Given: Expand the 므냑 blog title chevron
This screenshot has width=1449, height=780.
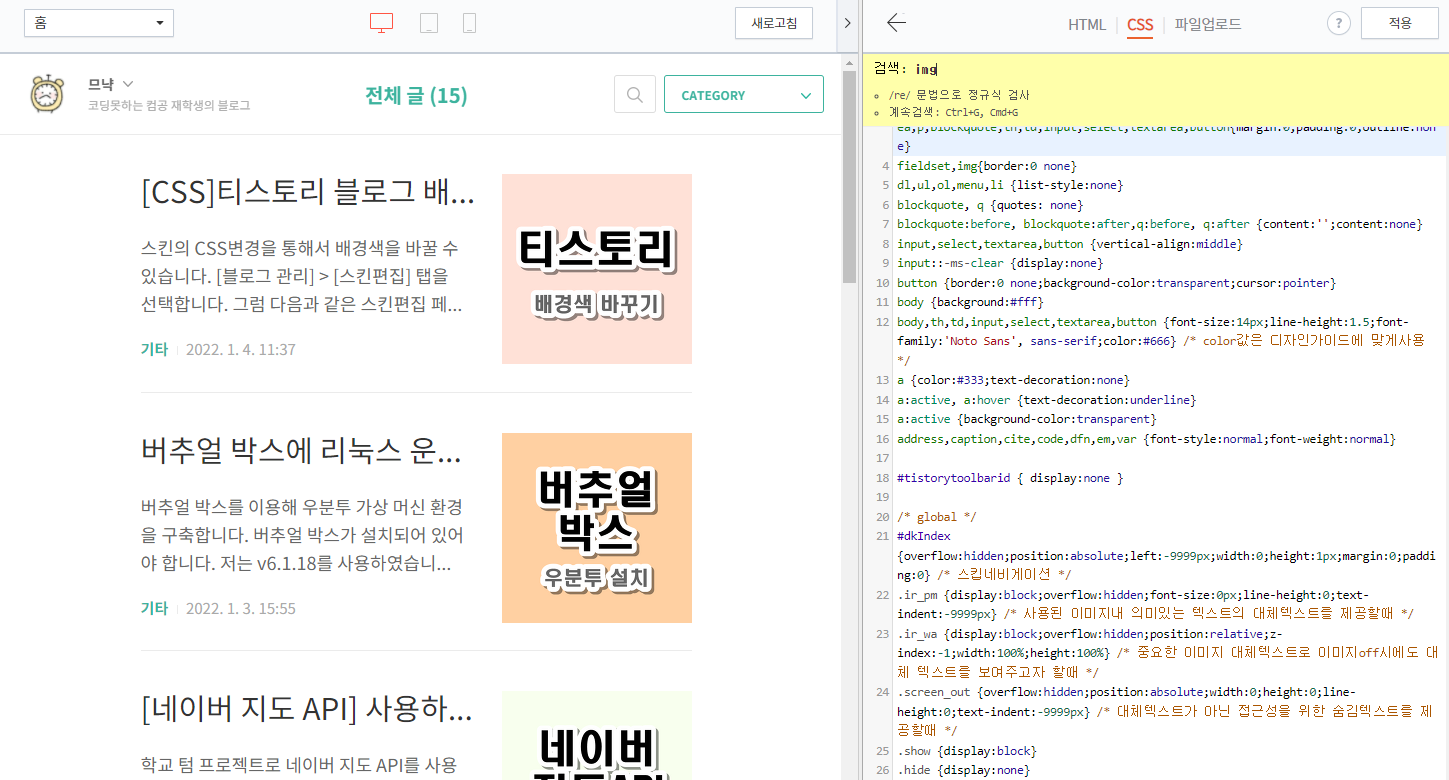Looking at the screenshot, I should [x=128, y=84].
